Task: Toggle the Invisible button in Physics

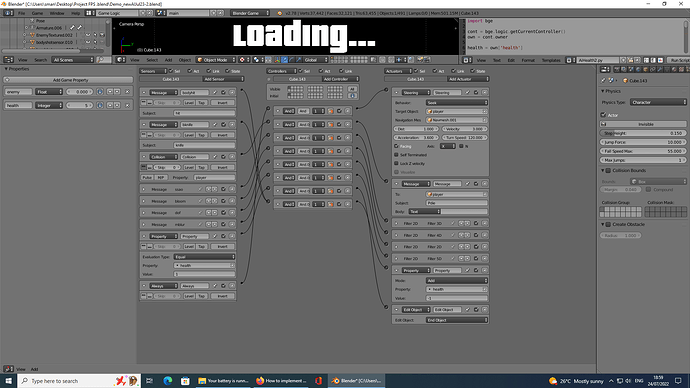Action: click(x=643, y=124)
